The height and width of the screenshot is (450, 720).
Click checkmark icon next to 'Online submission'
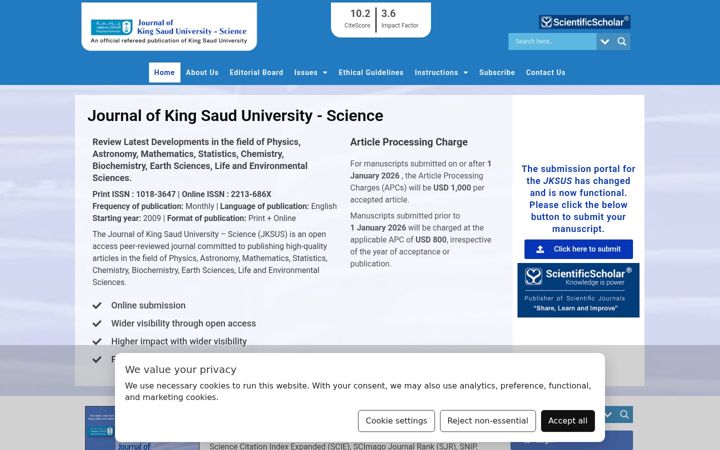[x=97, y=305]
